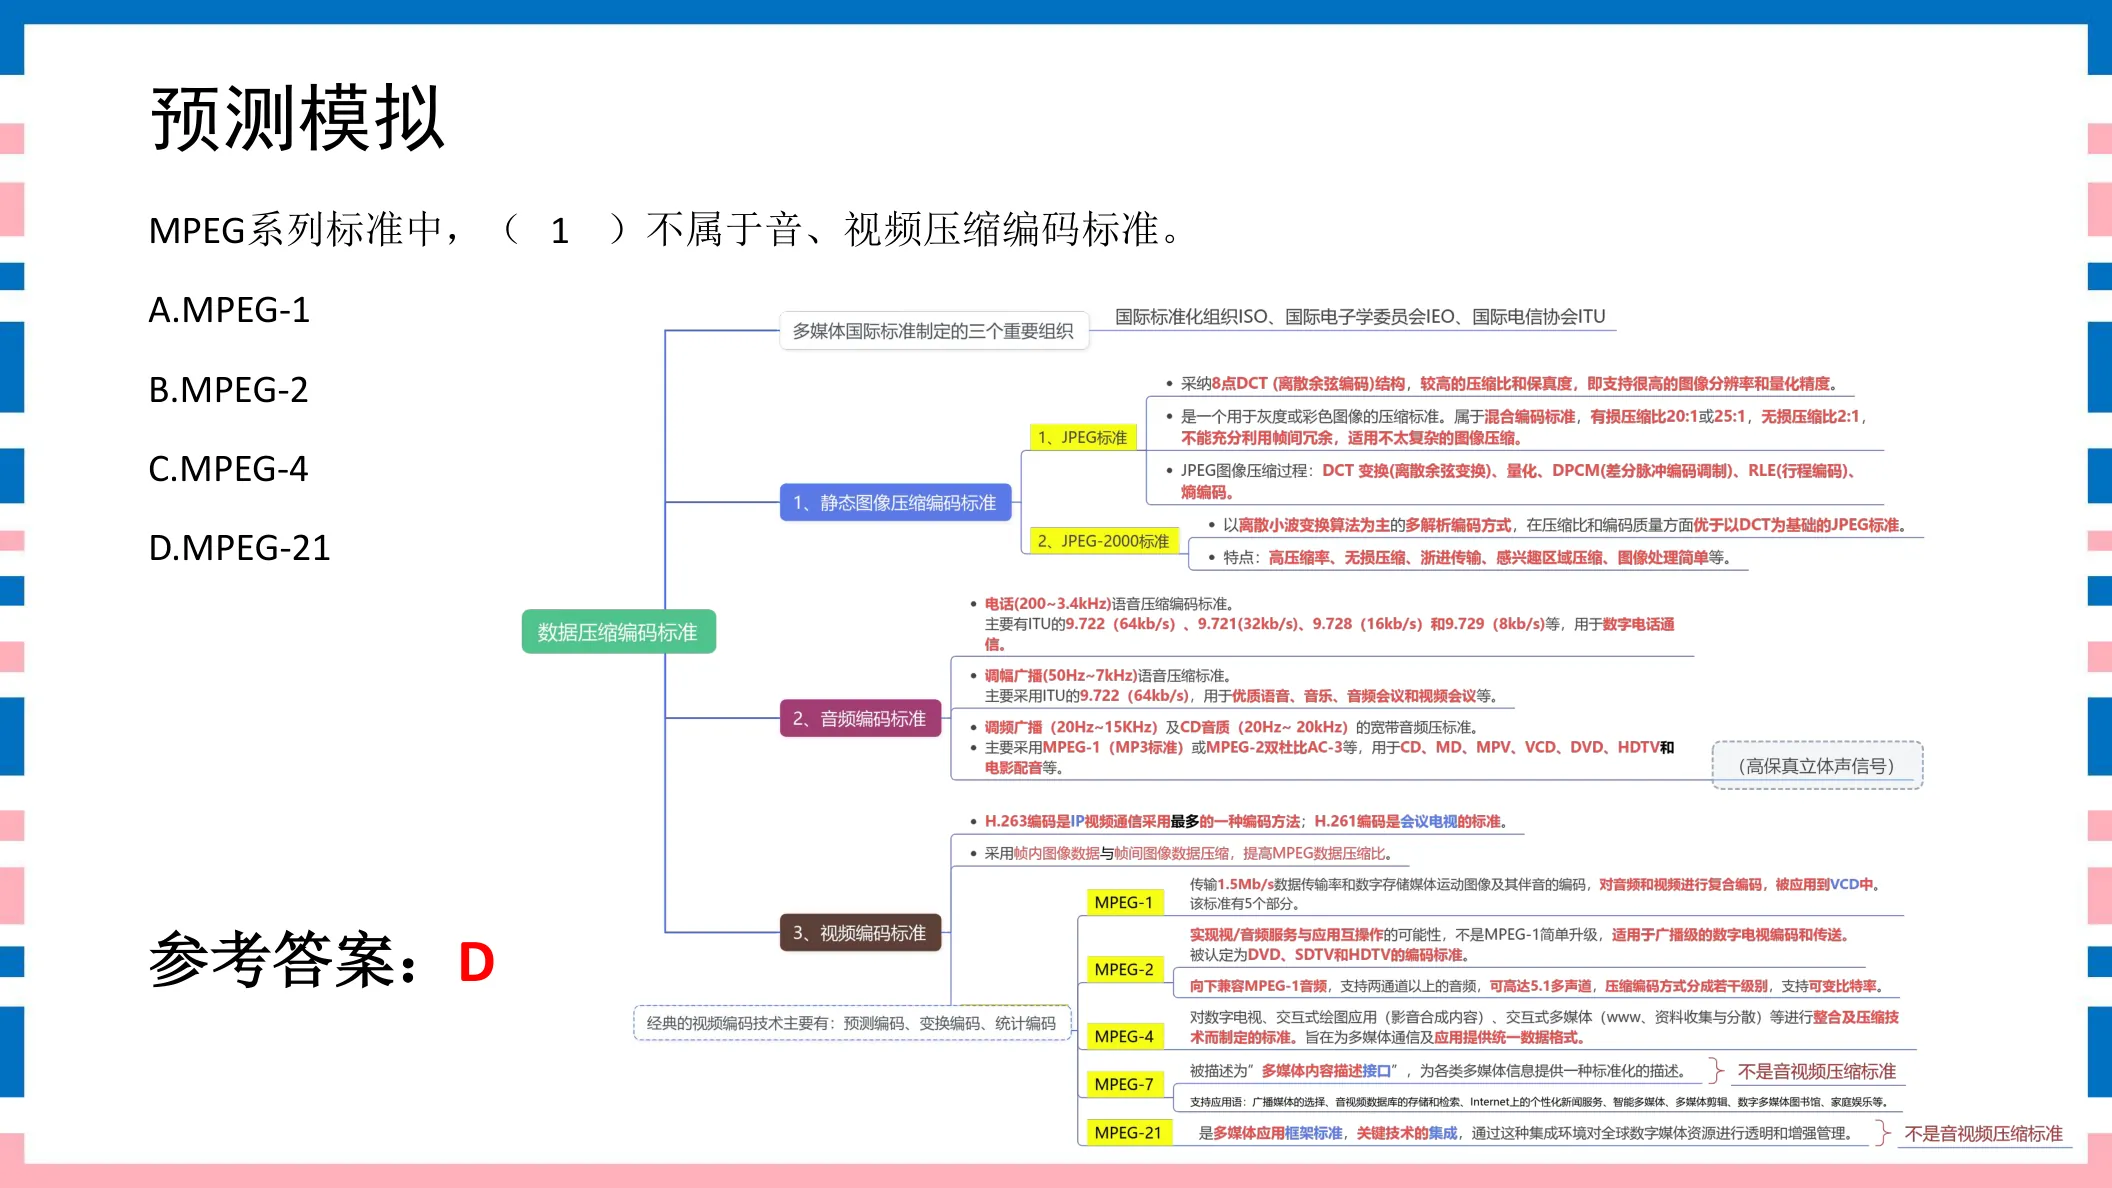The width and height of the screenshot is (2112, 1188).
Task: Click the dashed note （高保真立体声信号）
Action: pyautogui.click(x=1817, y=766)
